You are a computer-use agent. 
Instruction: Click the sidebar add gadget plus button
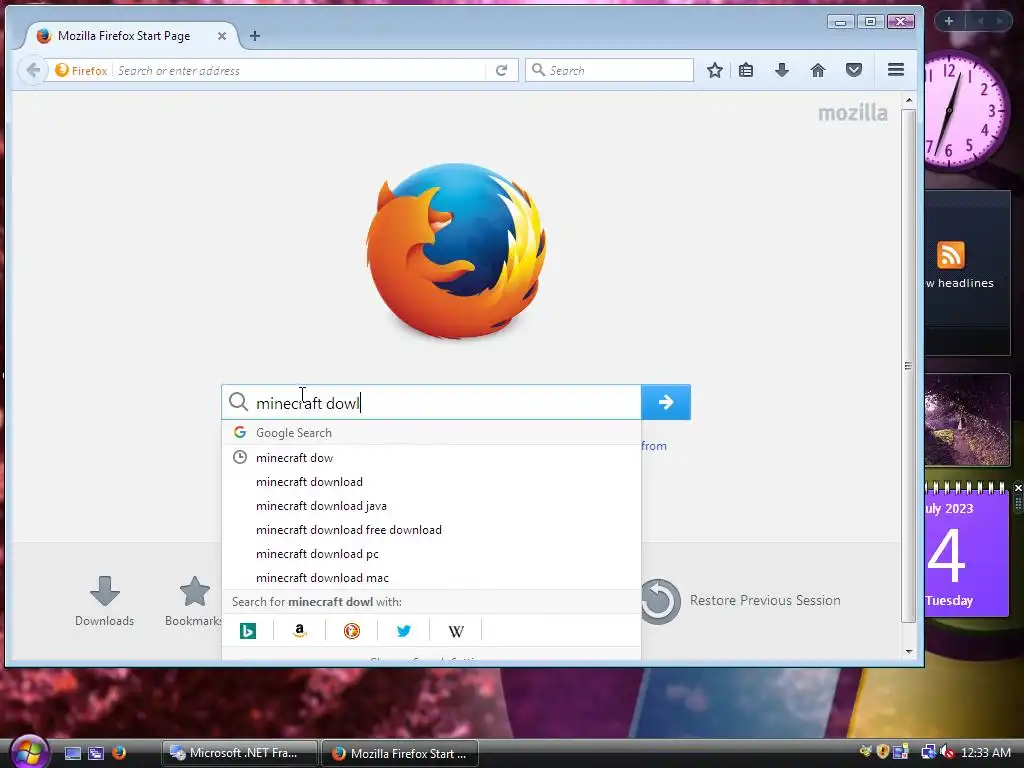[949, 22]
